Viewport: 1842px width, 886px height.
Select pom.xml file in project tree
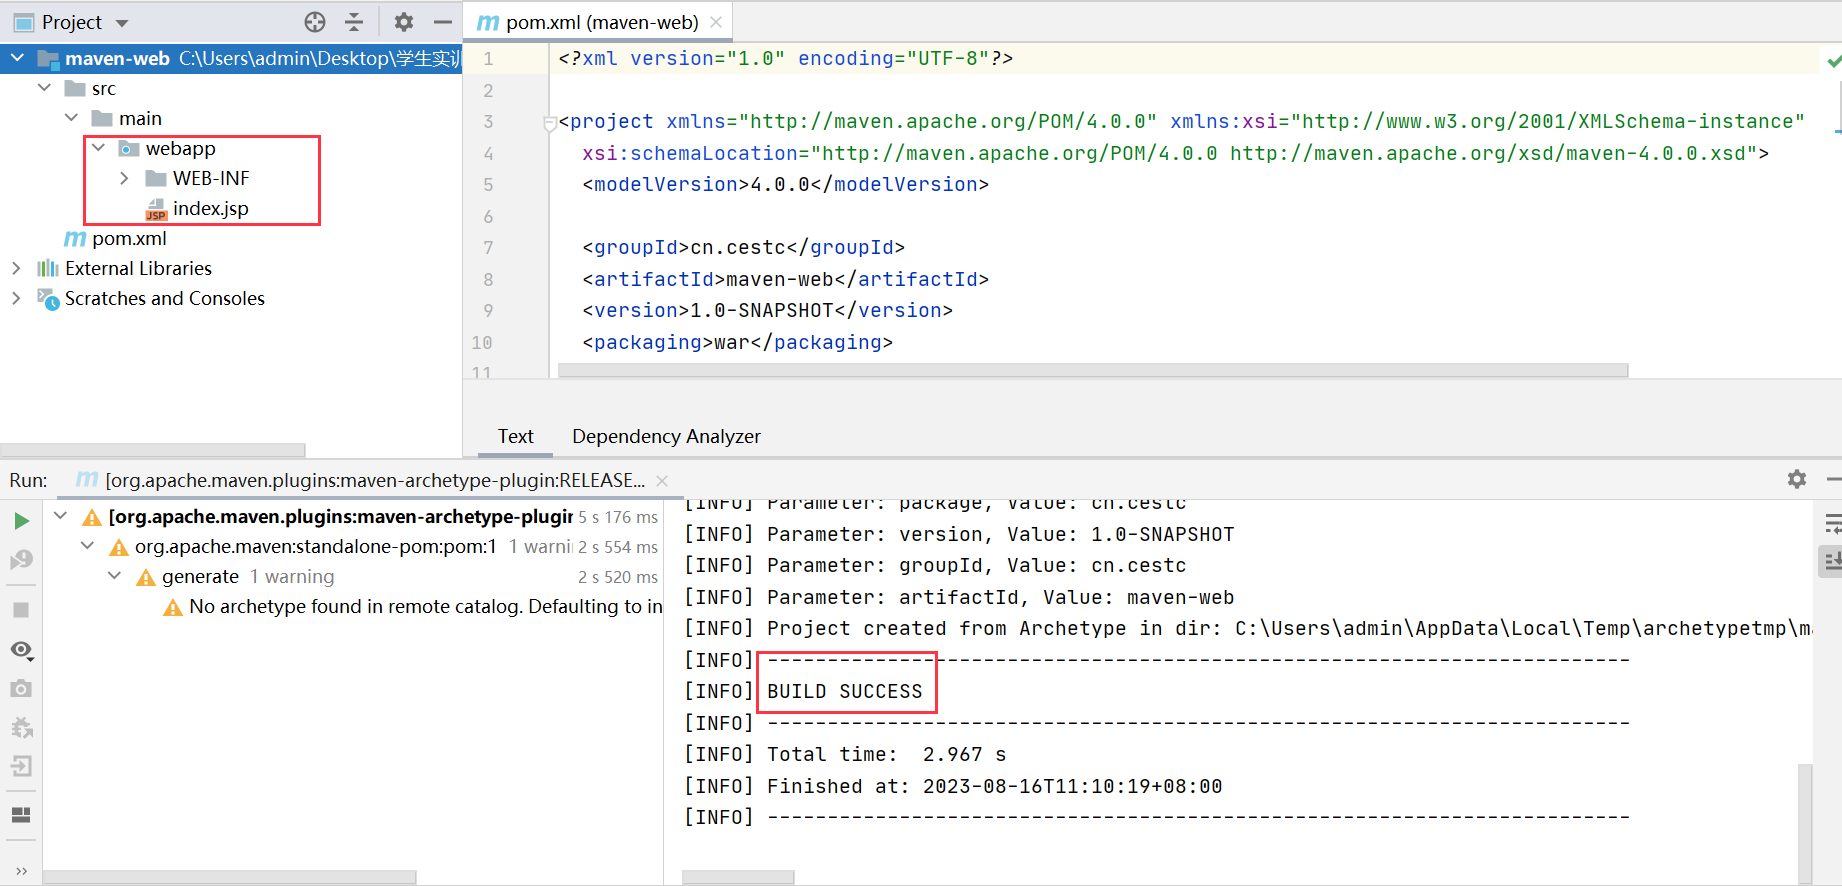129,238
